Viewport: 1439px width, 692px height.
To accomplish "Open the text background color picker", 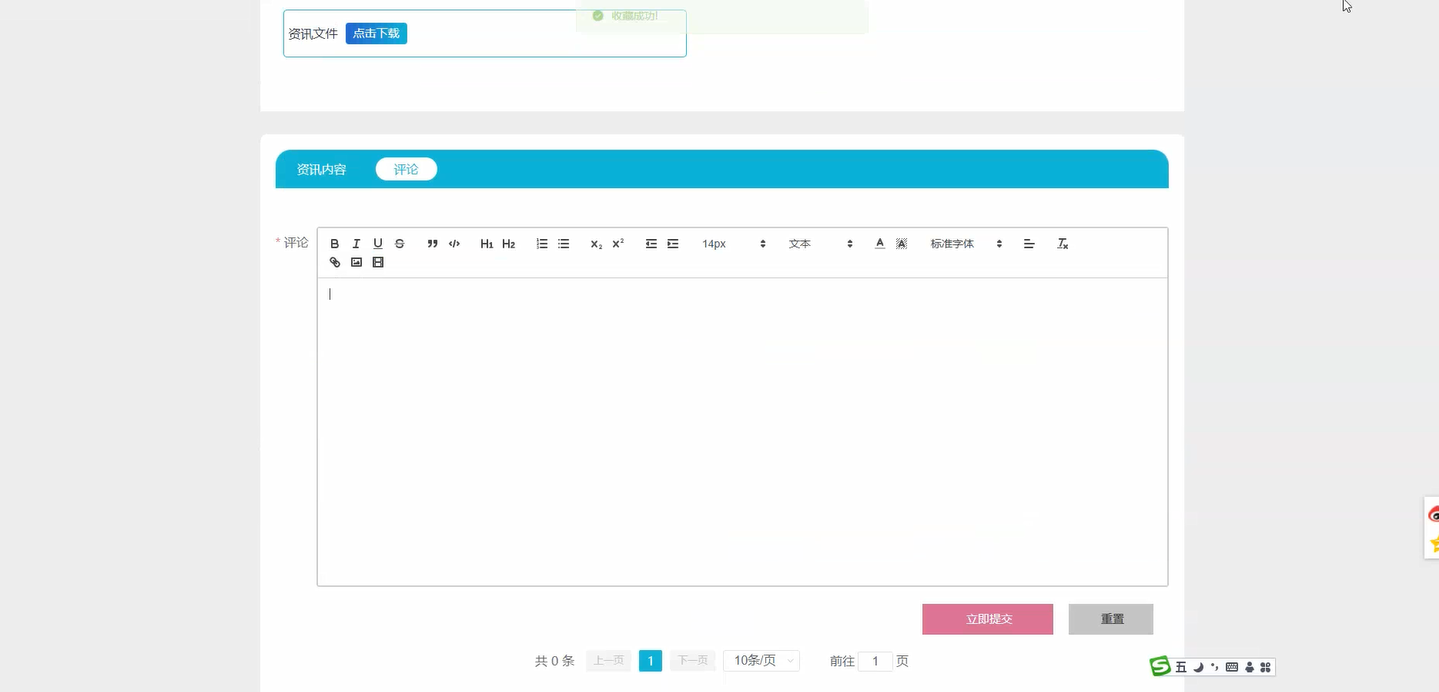I will click(x=902, y=244).
